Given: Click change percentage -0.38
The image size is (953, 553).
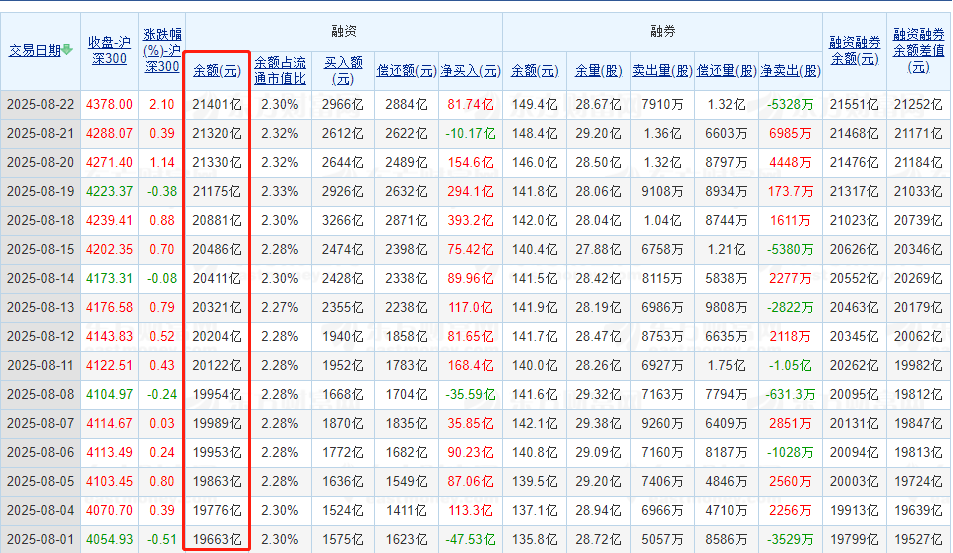Looking at the screenshot, I should coord(162,191).
